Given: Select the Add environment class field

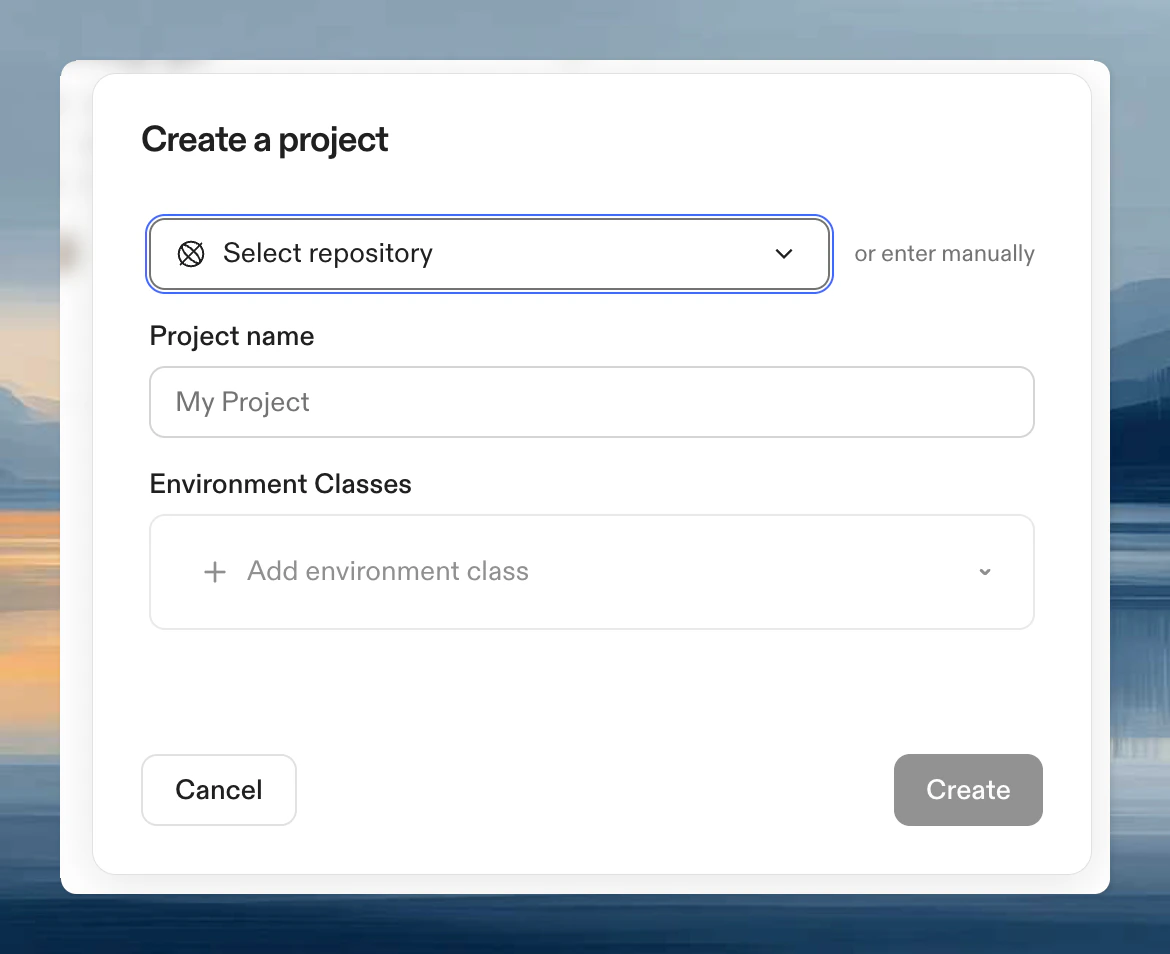Looking at the screenshot, I should [591, 572].
